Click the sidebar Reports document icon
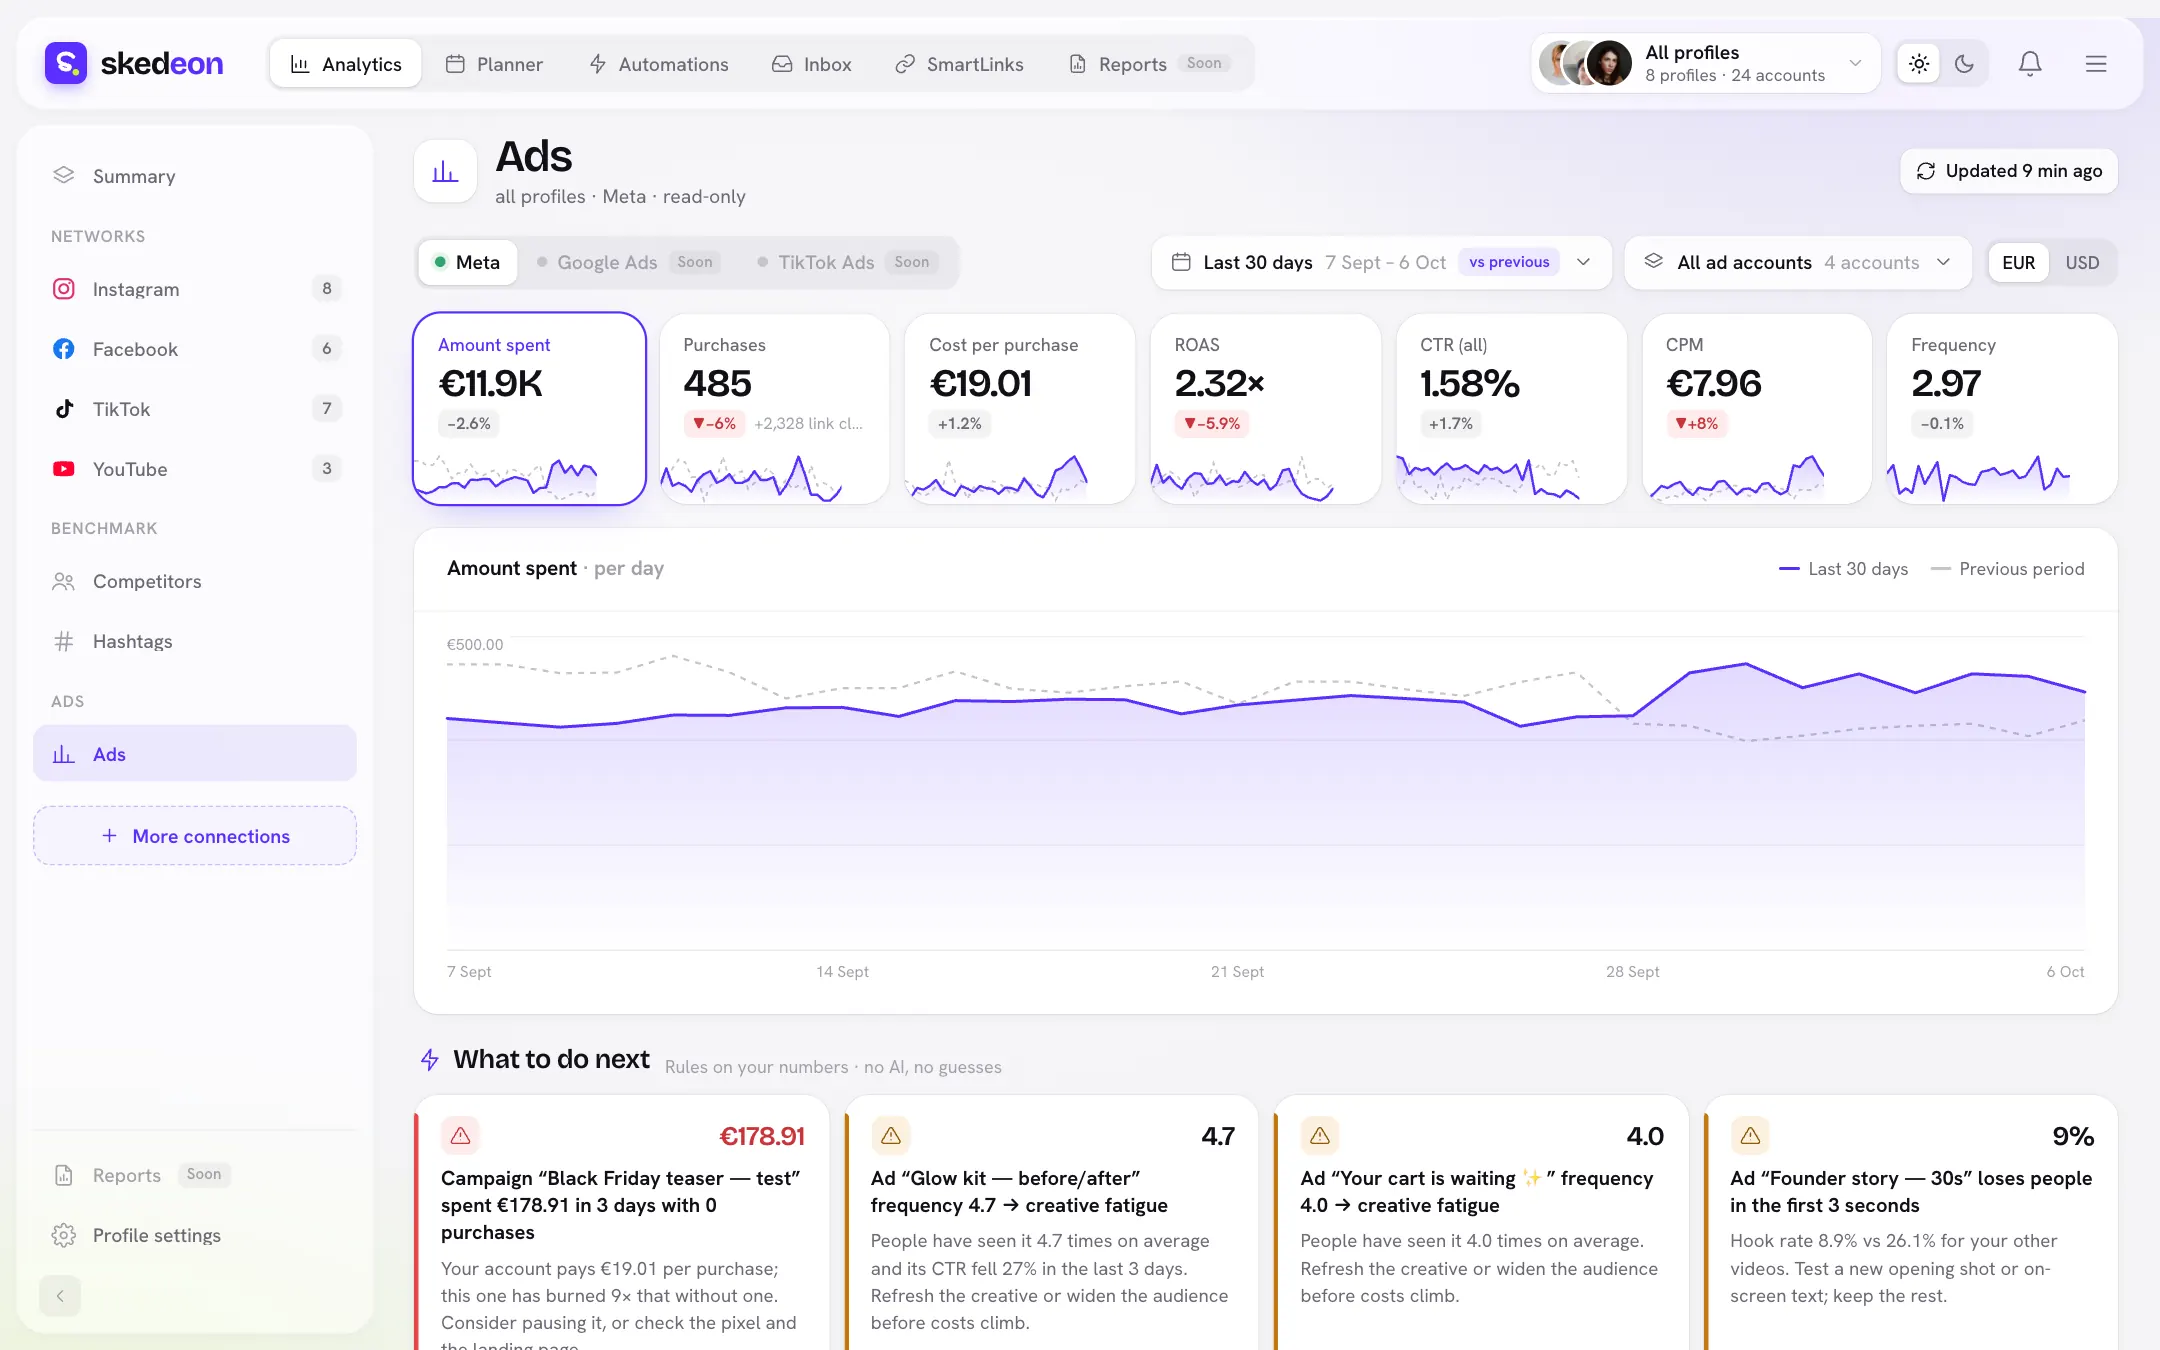 coord(64,1175)
